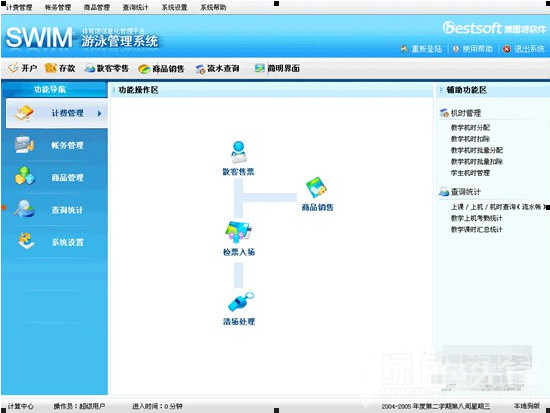
Task: Open the 查询统计 top menu
Action: point(135,7)
